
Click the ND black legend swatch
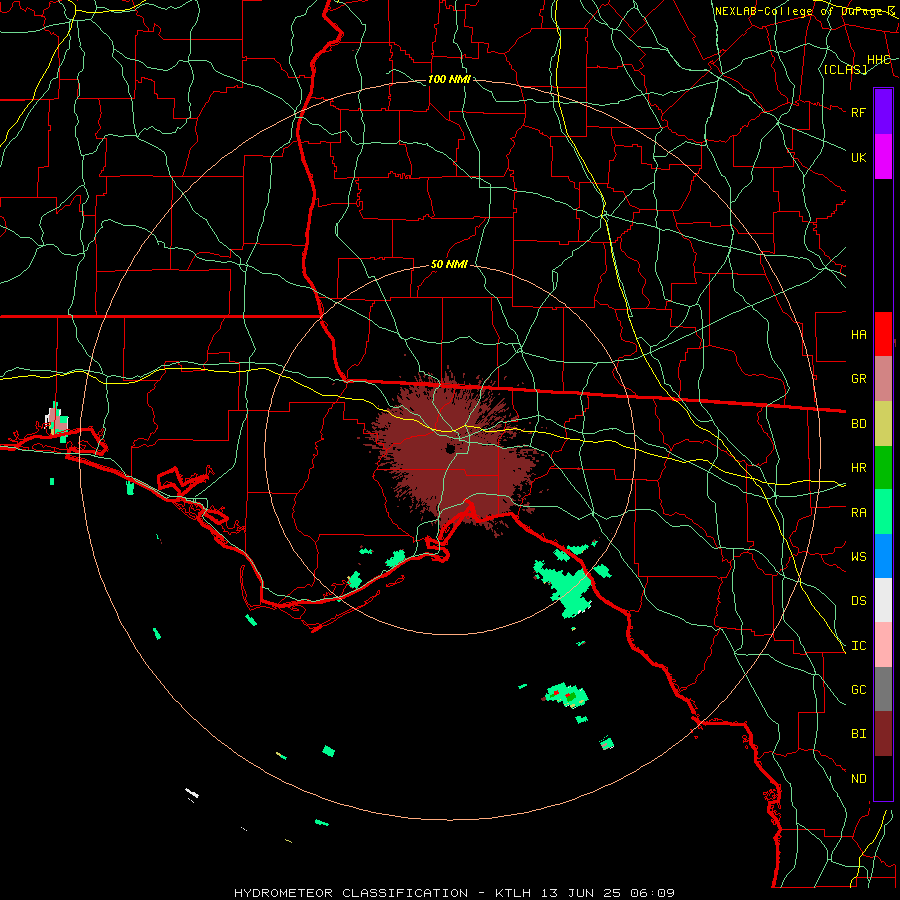(883, 778)
